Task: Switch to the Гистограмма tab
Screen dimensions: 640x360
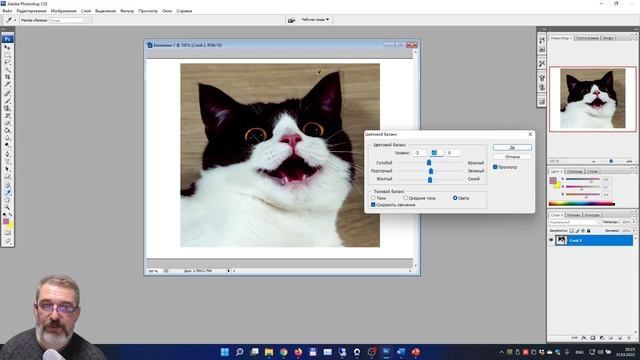Action: [x=587, y=38]
